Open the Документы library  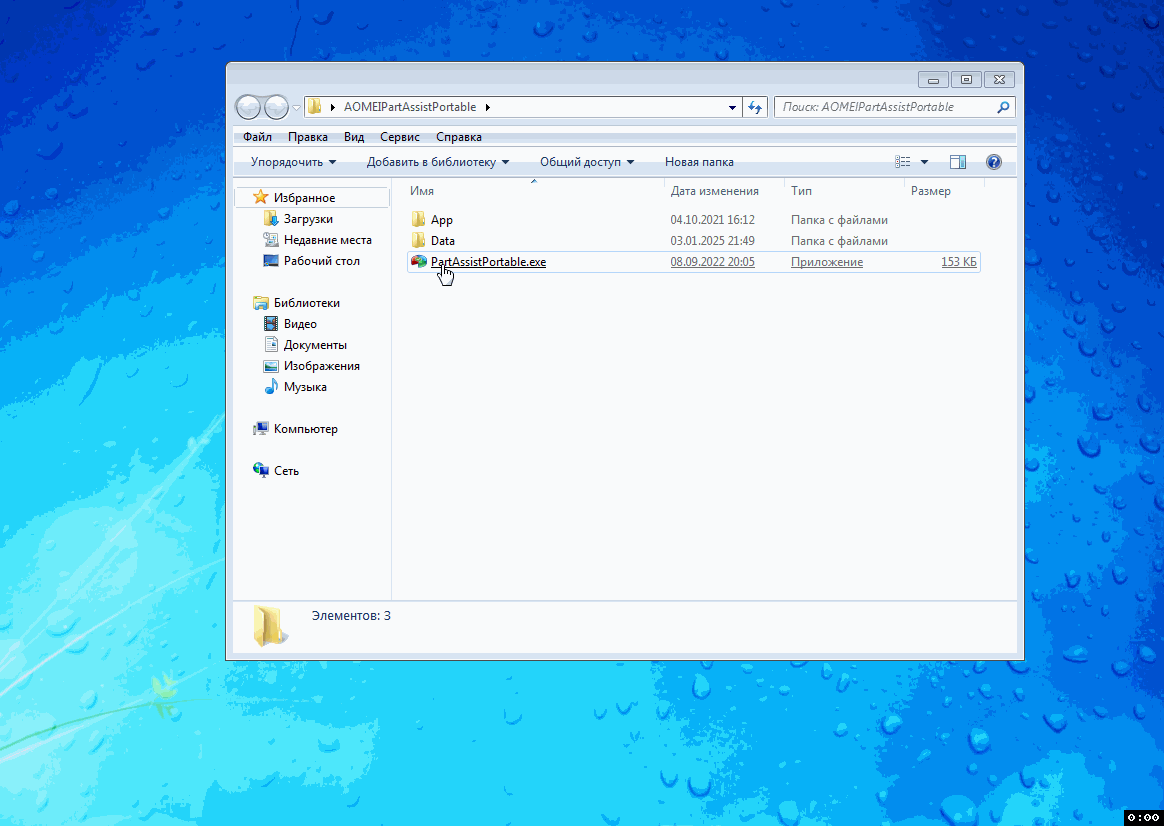[315, 344]
